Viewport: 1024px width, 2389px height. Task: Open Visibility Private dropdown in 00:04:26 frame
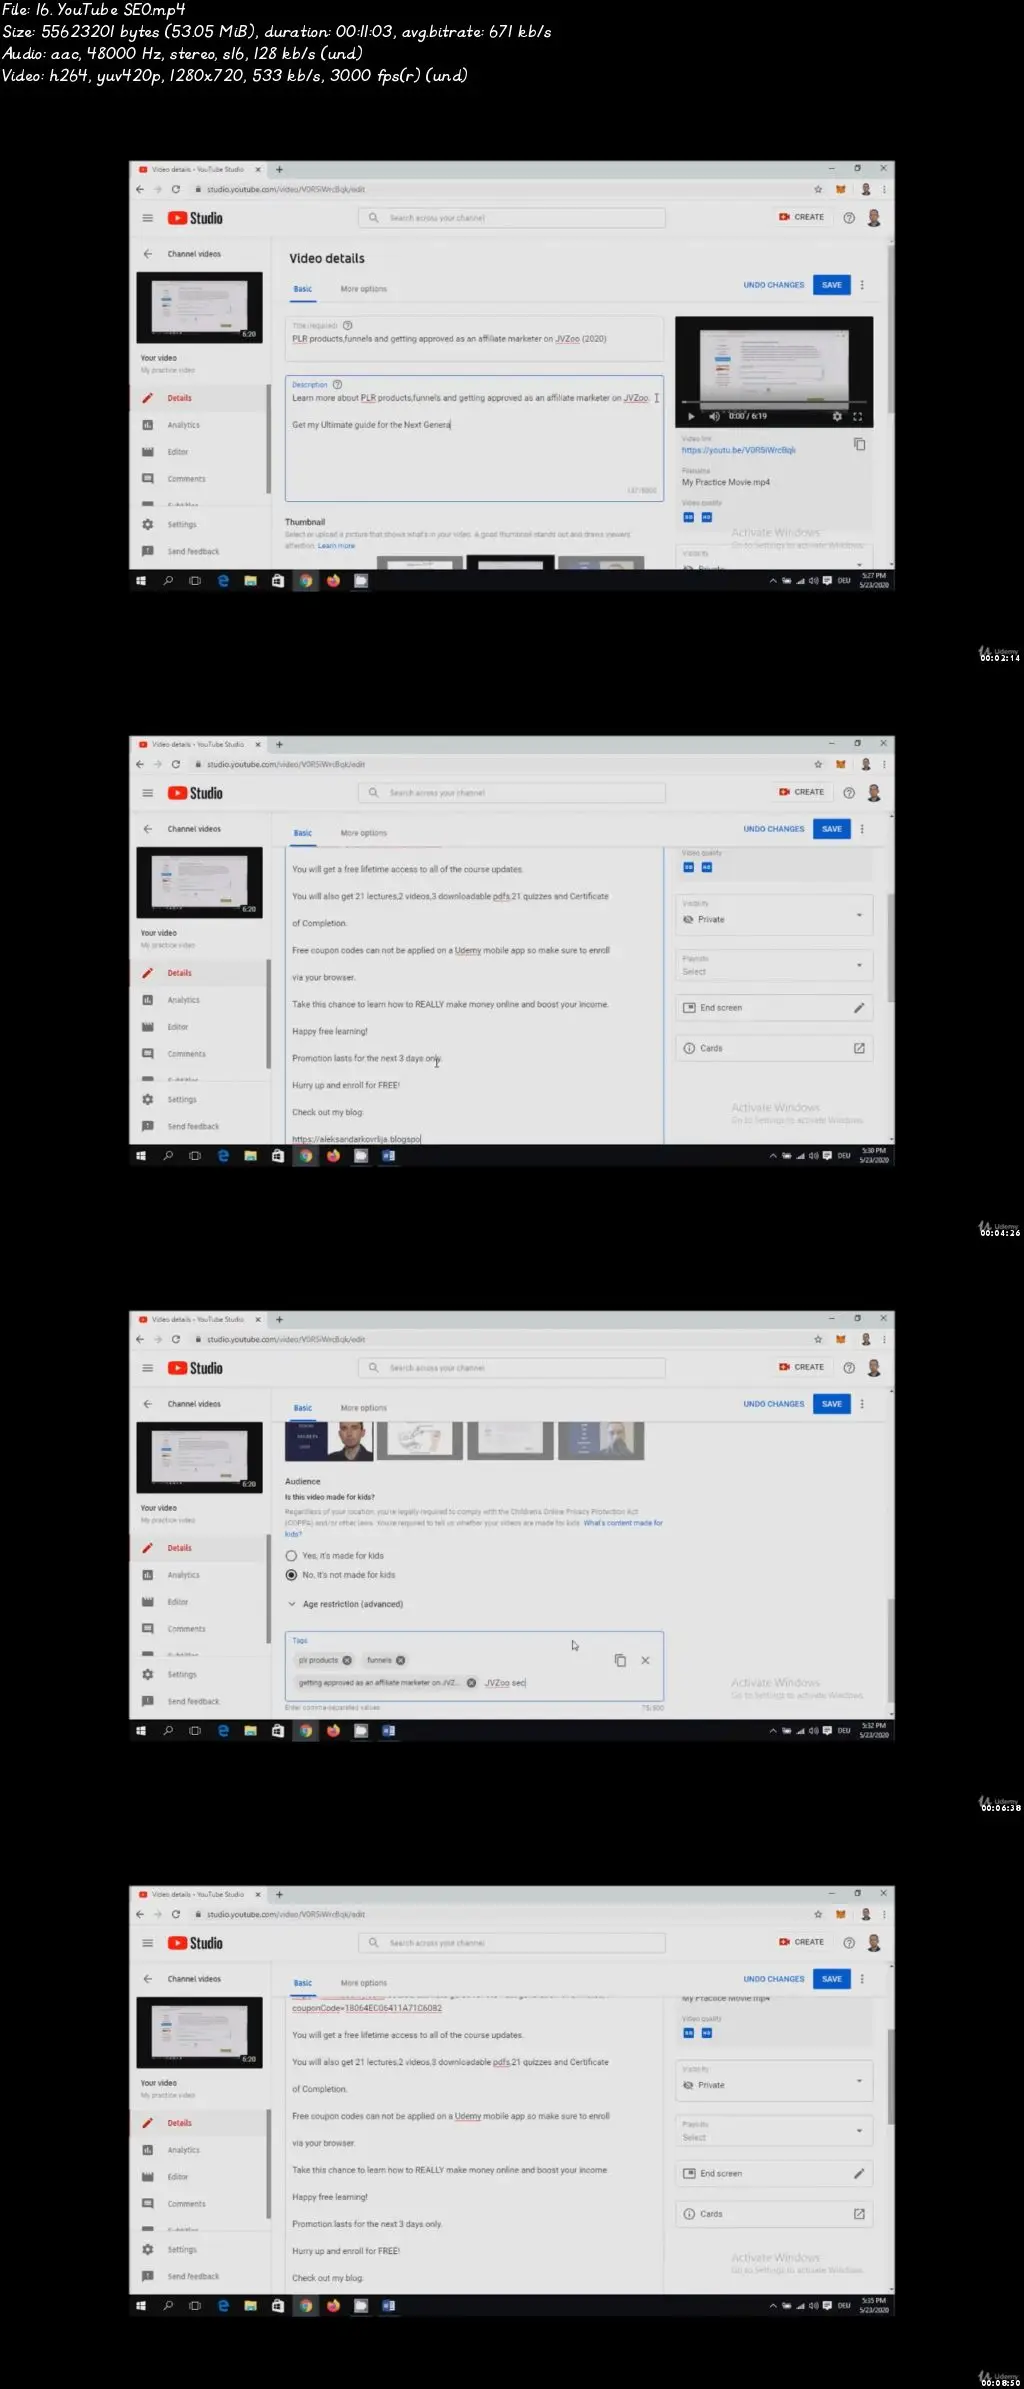(x=774, y=915)
